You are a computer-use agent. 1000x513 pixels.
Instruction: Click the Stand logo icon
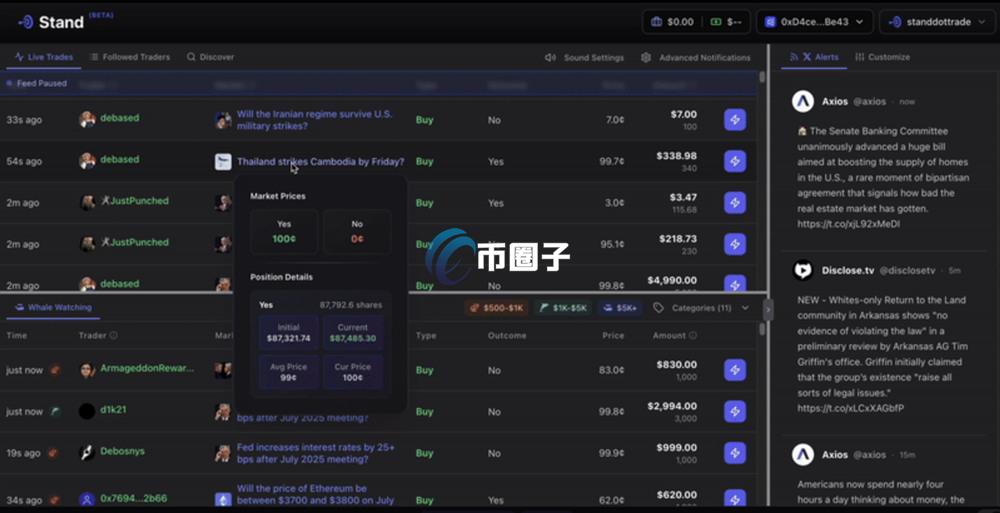pos(25,22)
